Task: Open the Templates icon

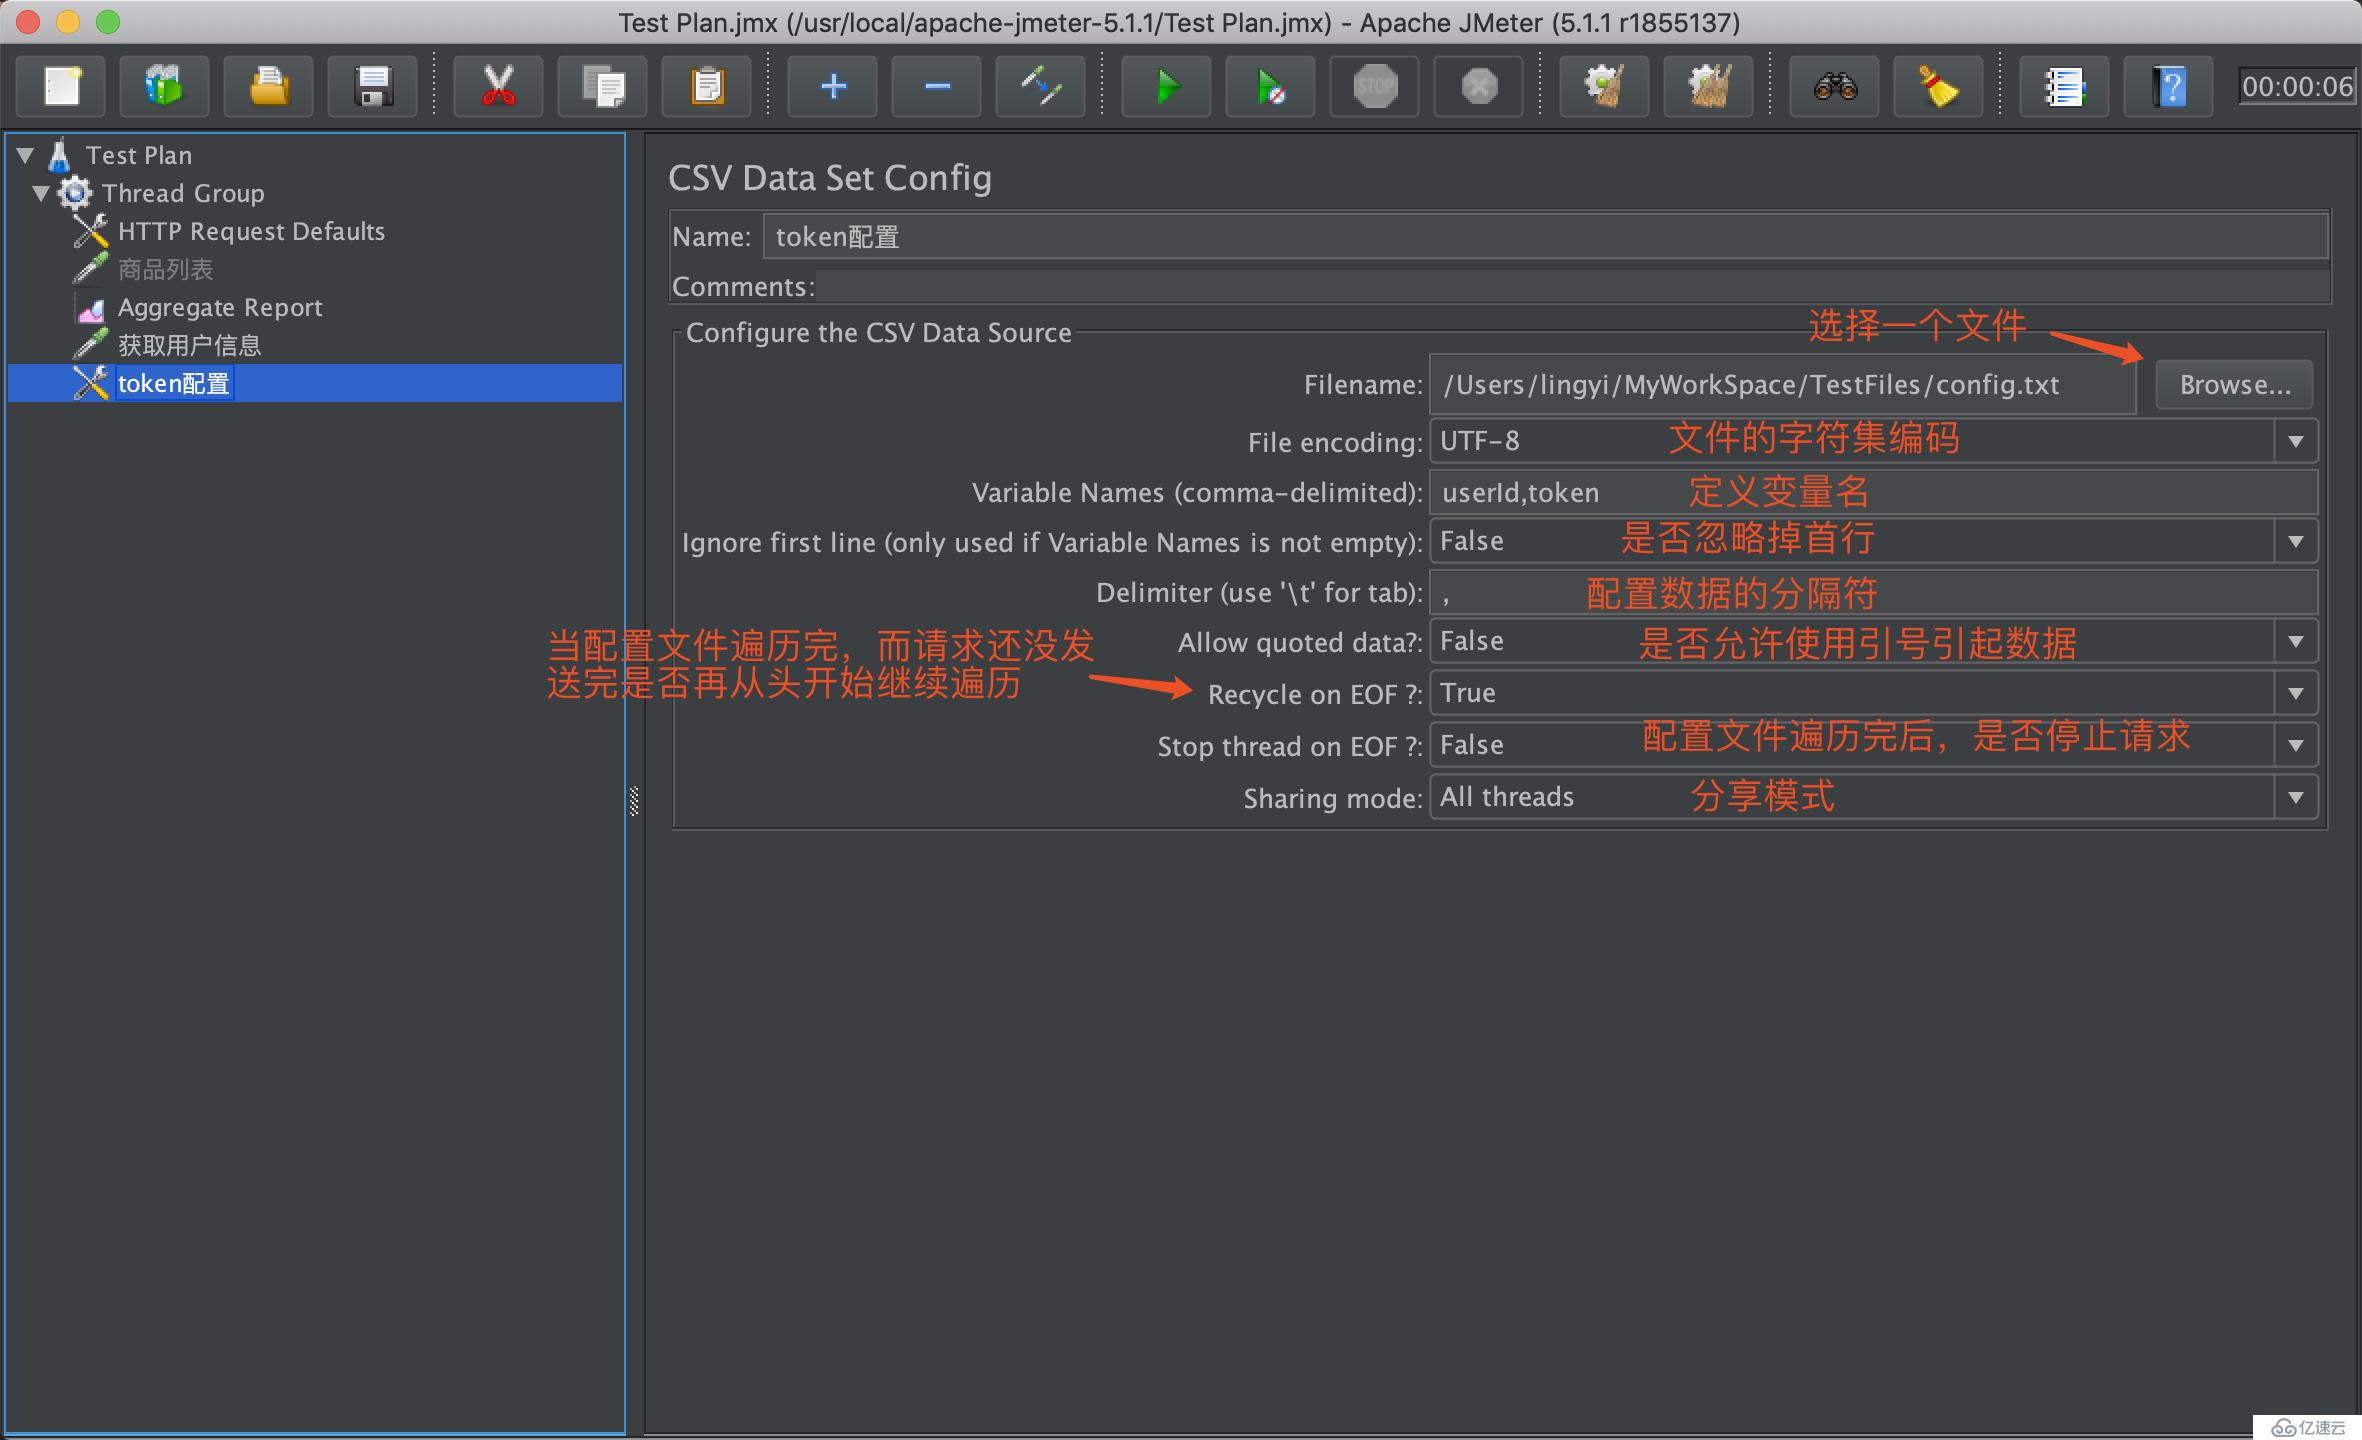Action: pyautogui.click(x=164, y=86)
